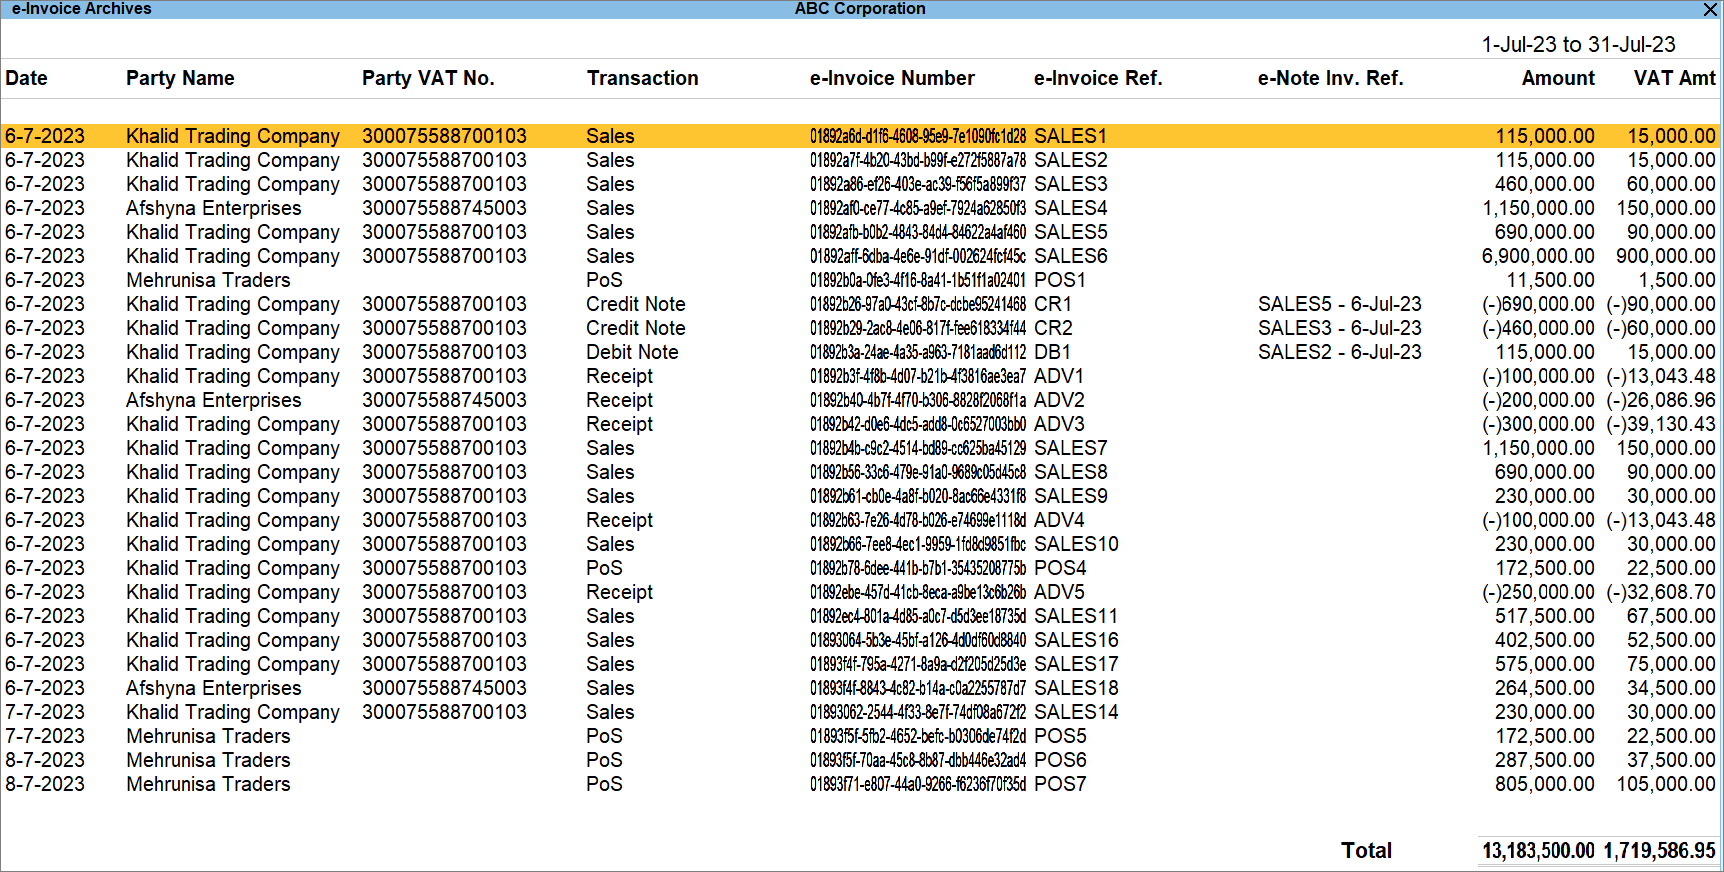The image size is (1724, 872).
Task: Click the SALES5 - 6-Jul-23 note reference
Action: (1339, 304)
